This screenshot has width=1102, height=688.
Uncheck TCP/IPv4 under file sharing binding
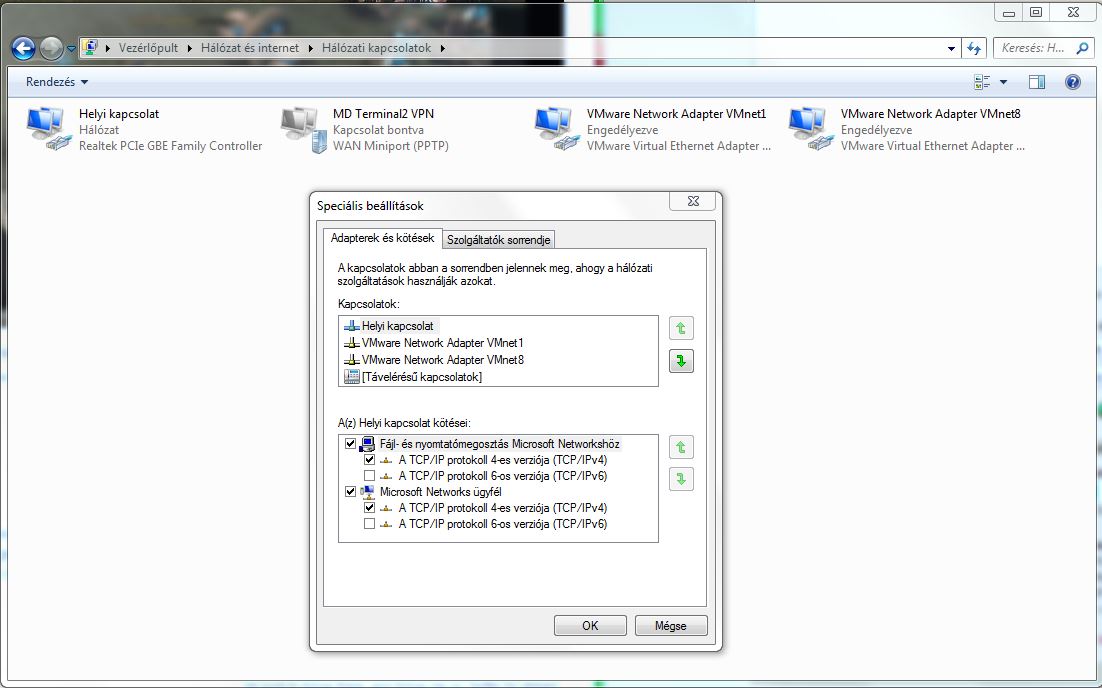[x=369, y=460]
